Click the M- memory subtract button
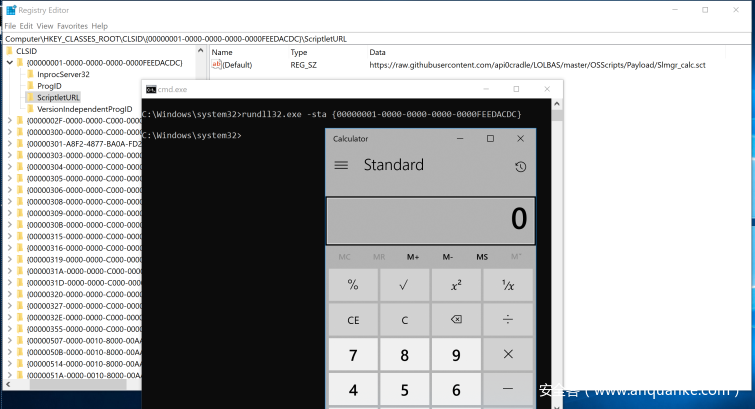Viewport: 755px width, 409px height. [x=447, y=257]
